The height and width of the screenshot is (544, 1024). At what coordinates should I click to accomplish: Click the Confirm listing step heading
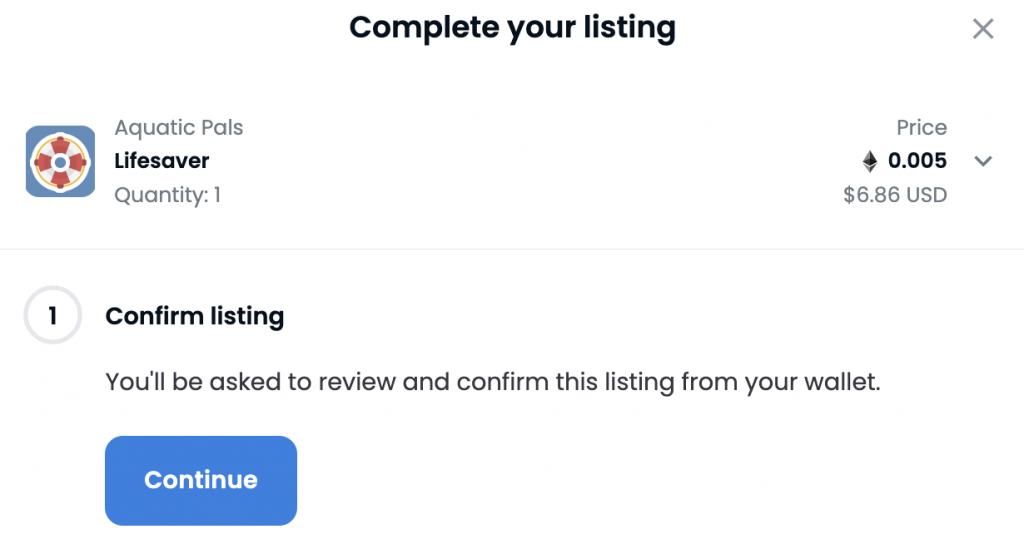point(195,316)
